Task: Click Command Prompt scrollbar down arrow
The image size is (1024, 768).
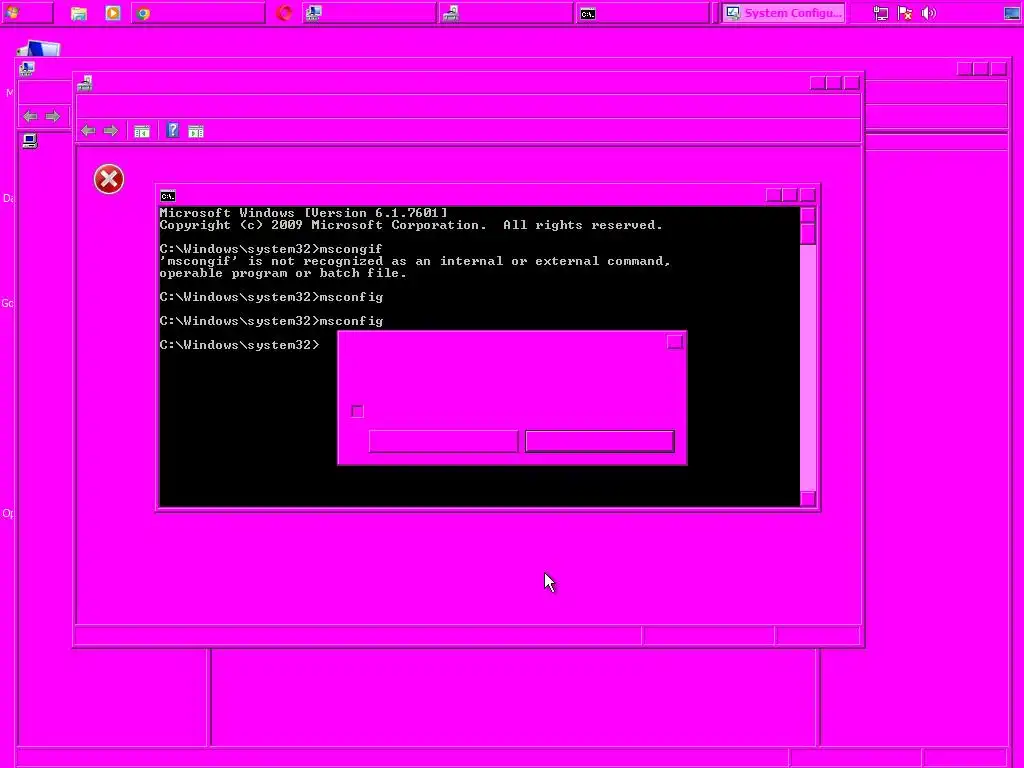Action: pos(808,499)
